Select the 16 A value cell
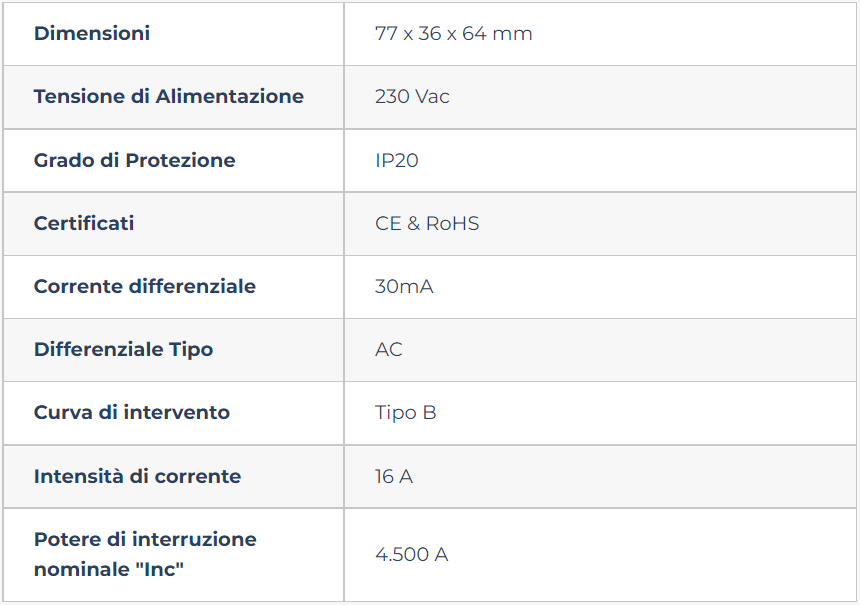Image resolution: width=860 pixels, height=605 pixels. click(600, 477)
